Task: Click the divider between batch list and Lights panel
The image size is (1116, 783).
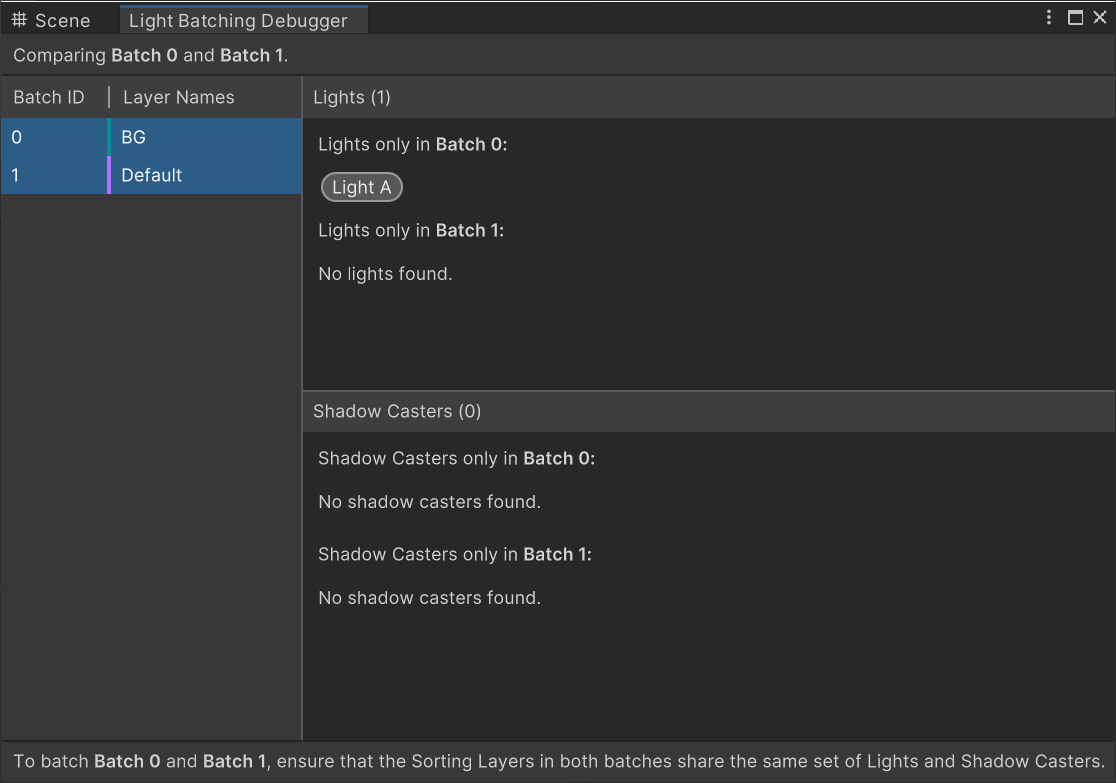Action: (x=302, y=400)
